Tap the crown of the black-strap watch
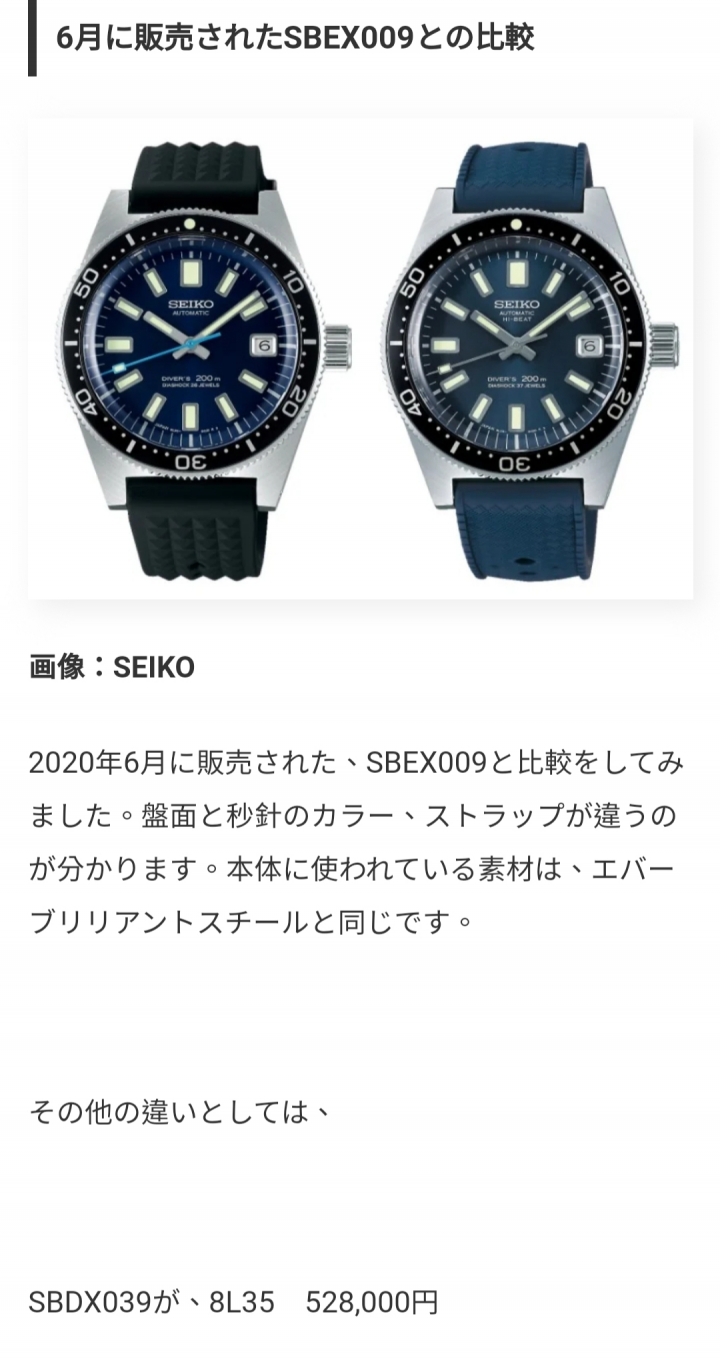 tap(337, 347)
